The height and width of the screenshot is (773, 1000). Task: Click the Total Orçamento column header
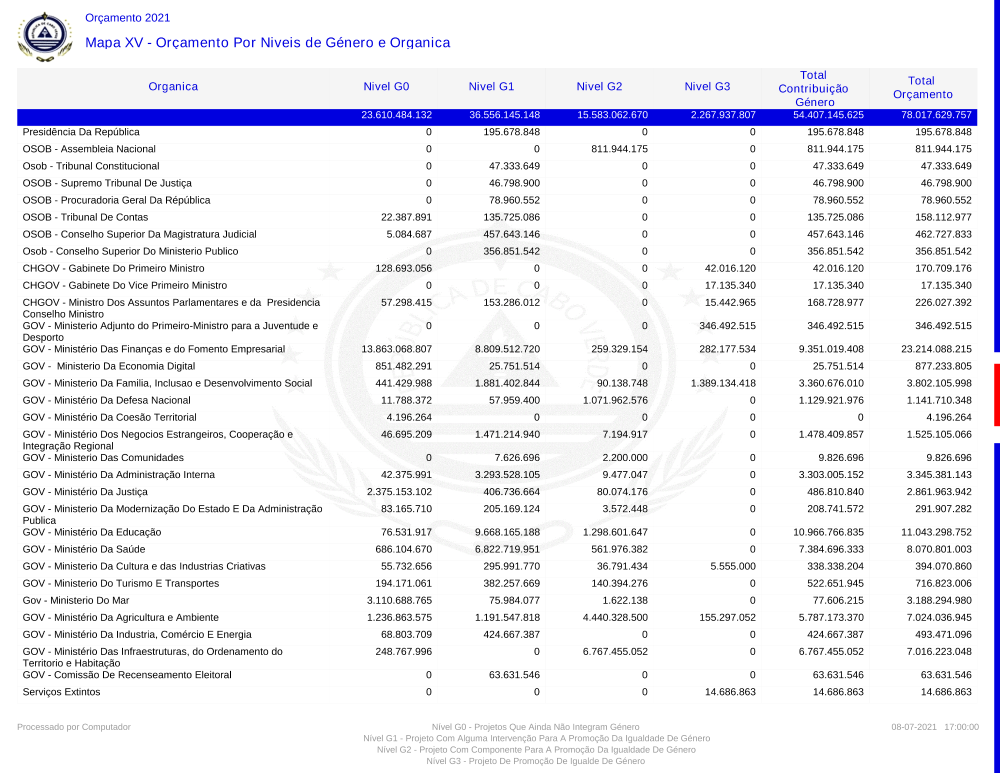[921, 88]
